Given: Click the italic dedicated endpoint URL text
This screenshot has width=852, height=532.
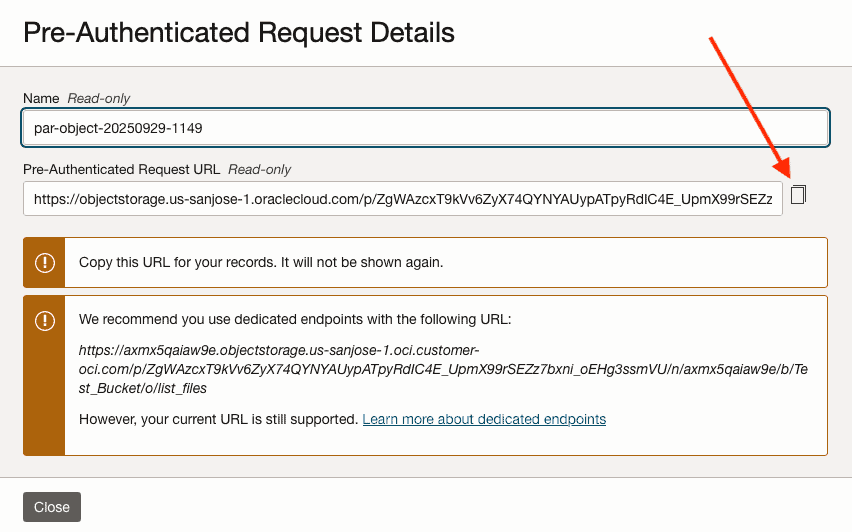Looking at the screenshot, I should coord(440,369).
